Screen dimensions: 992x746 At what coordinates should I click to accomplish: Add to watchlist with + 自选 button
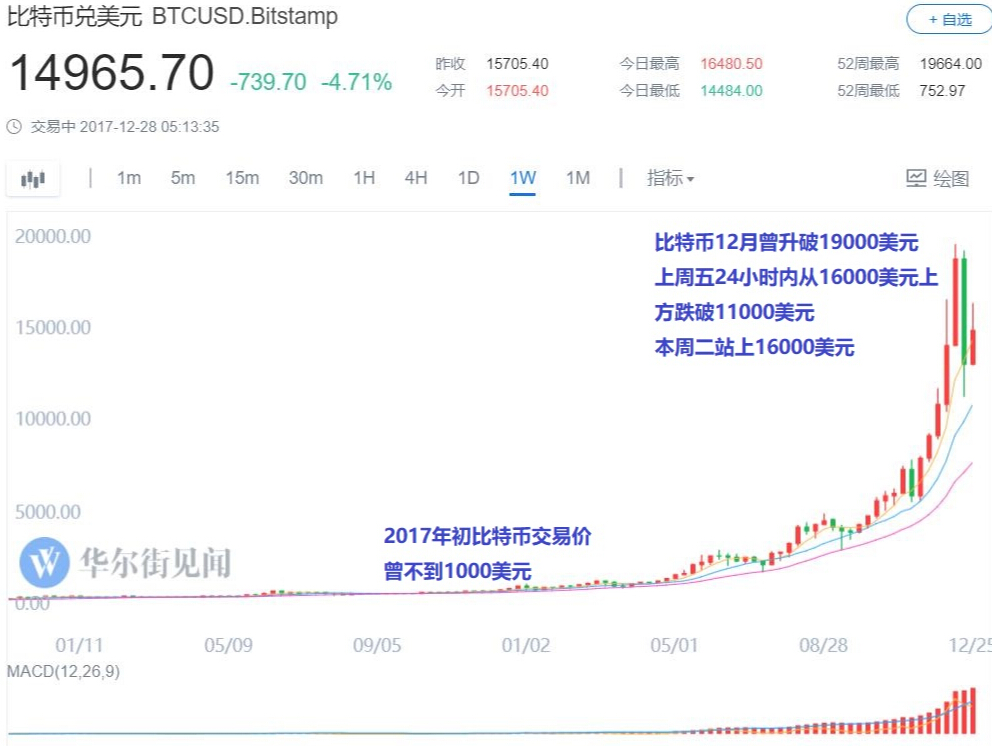point(948,19)
